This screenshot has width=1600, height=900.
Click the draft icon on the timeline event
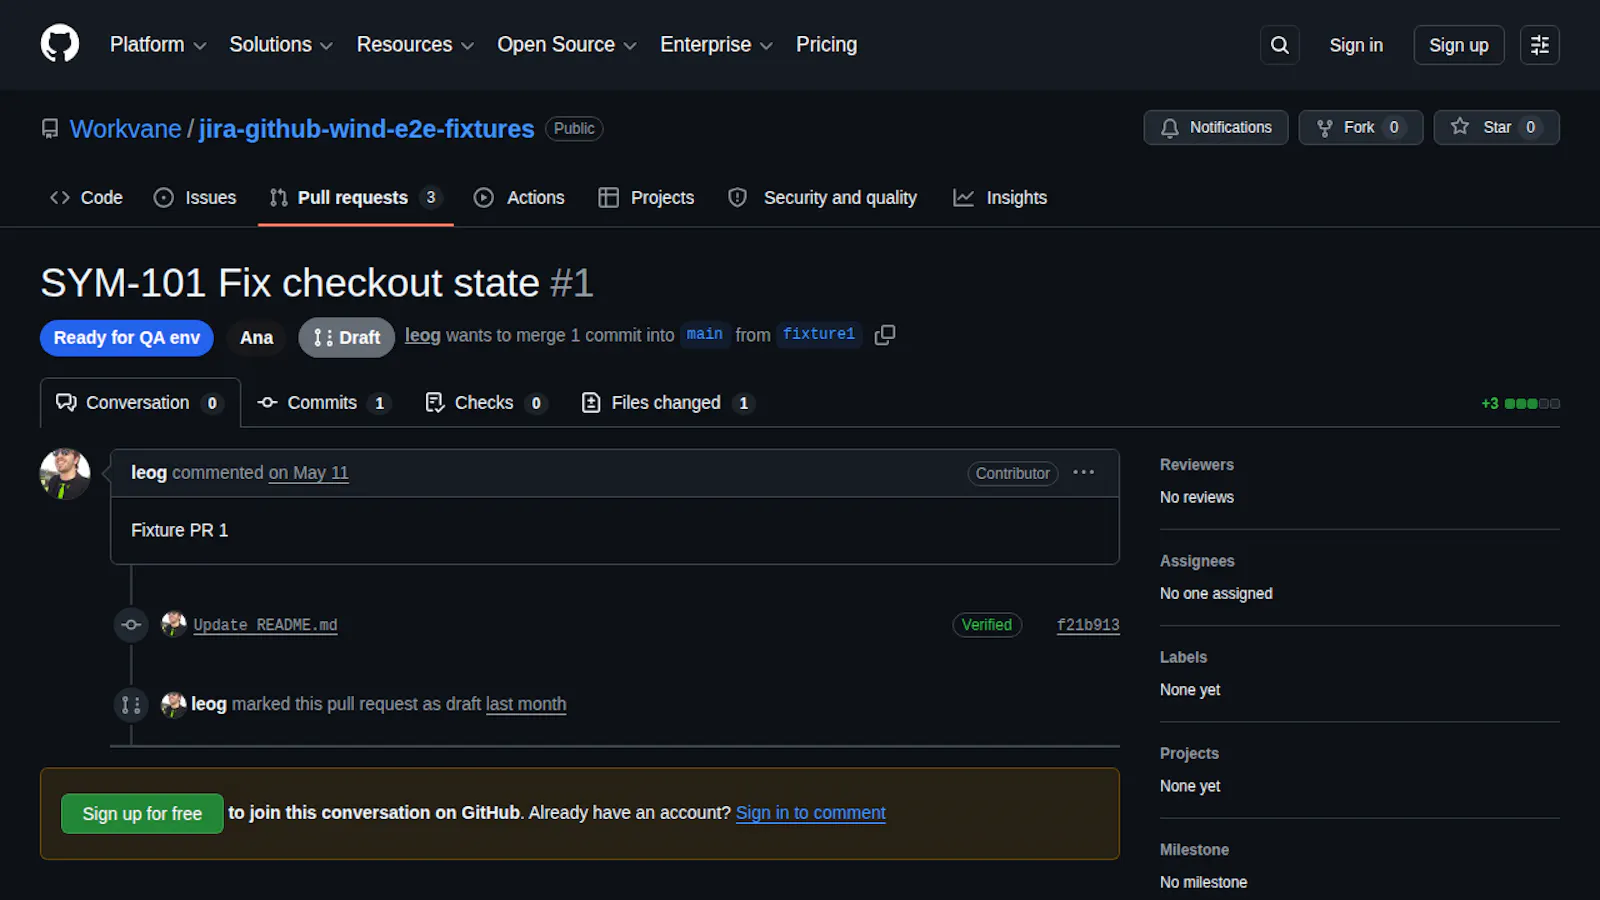pos(131,705)
